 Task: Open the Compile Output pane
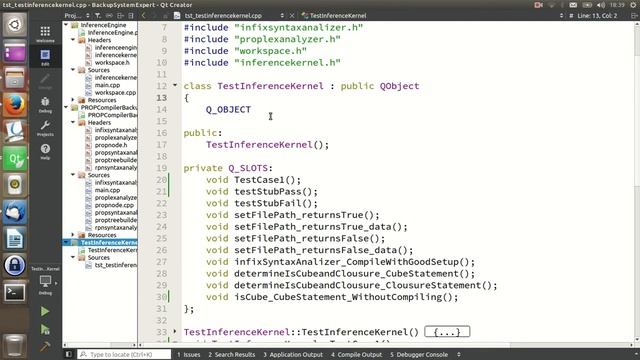click(x=356, y=355)
